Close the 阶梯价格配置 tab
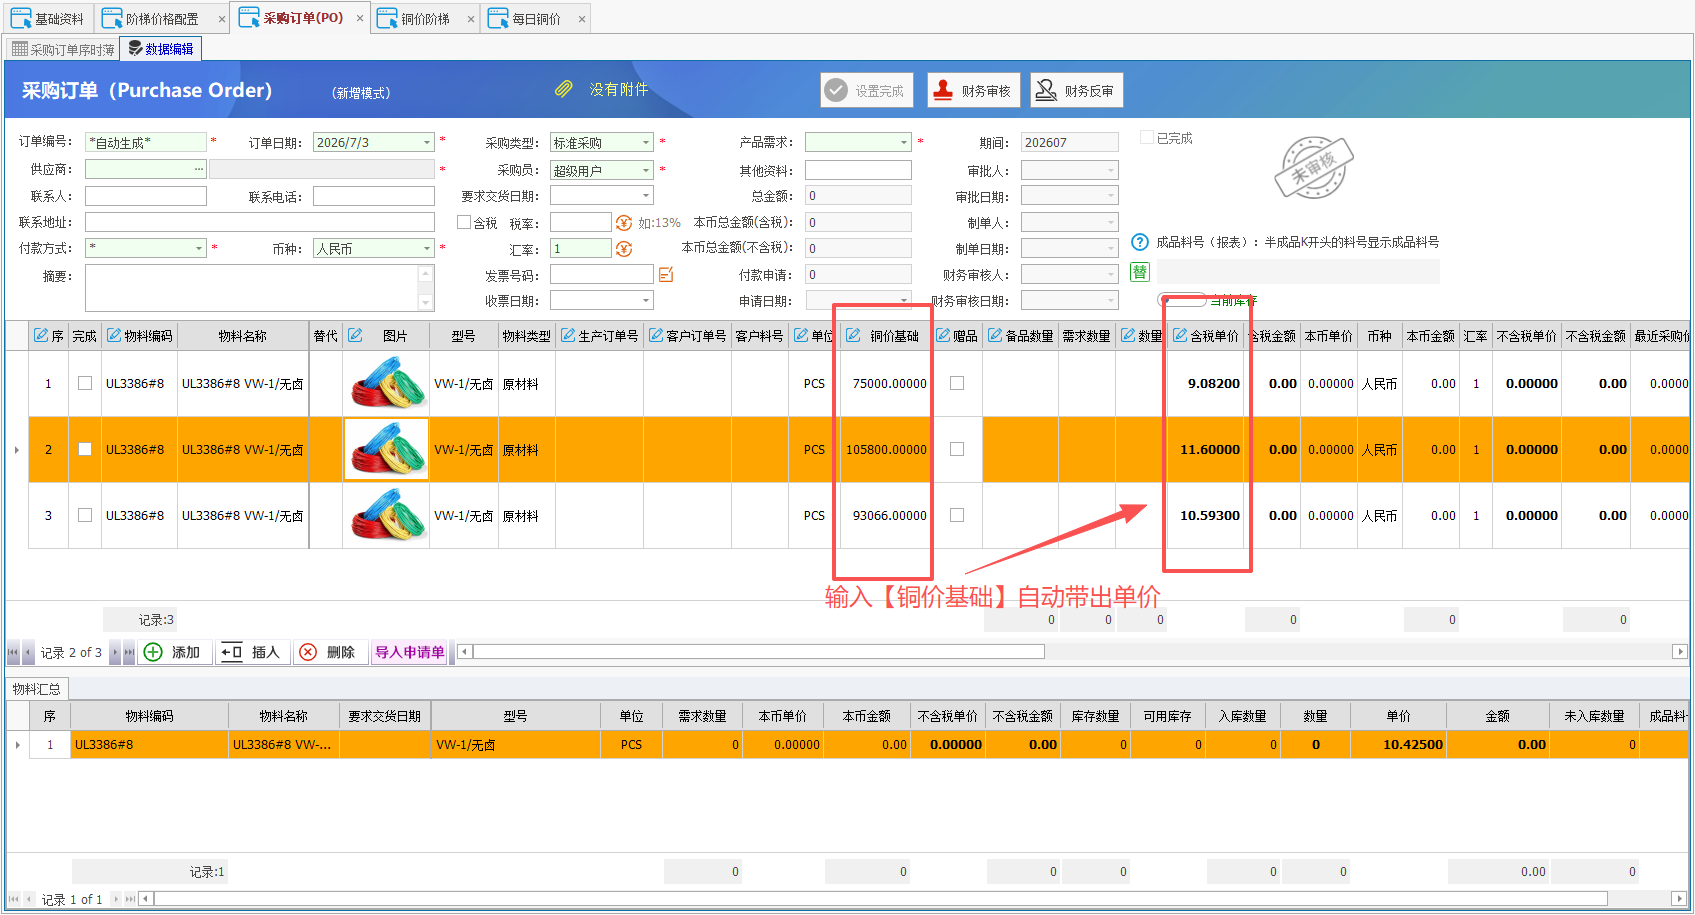This screenshot has width=1695, height=915. click(222, 19)
